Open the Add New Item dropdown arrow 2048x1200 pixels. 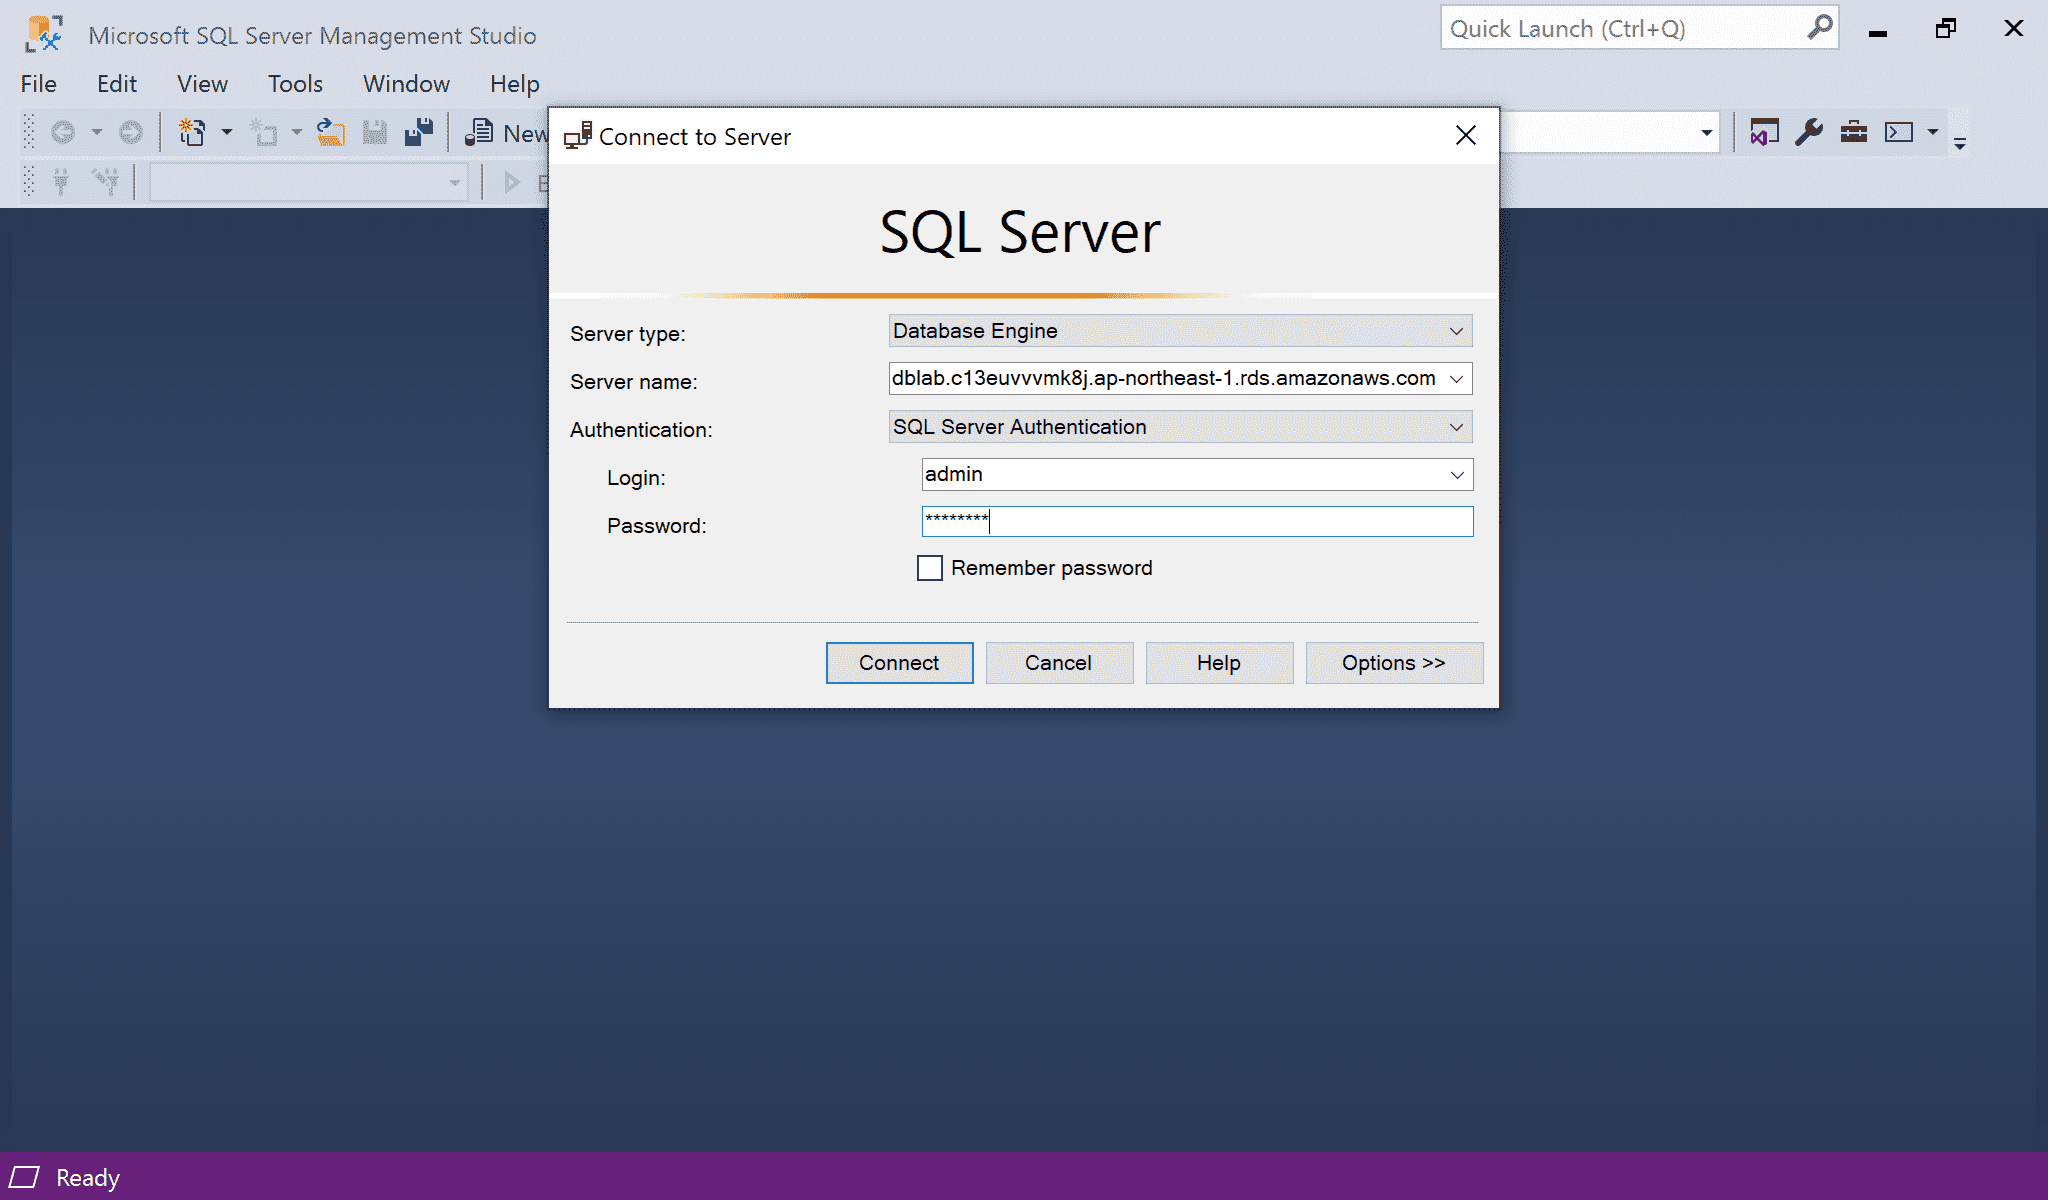tap(297, 132)
